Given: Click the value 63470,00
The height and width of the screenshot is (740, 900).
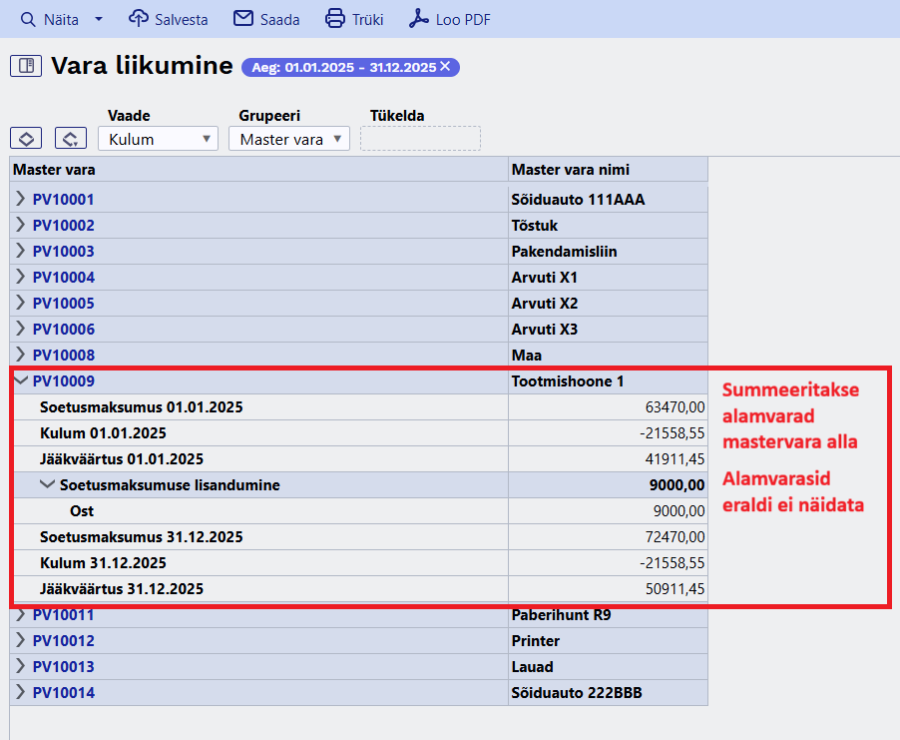Looking at the screenshot, I should 675,407.
